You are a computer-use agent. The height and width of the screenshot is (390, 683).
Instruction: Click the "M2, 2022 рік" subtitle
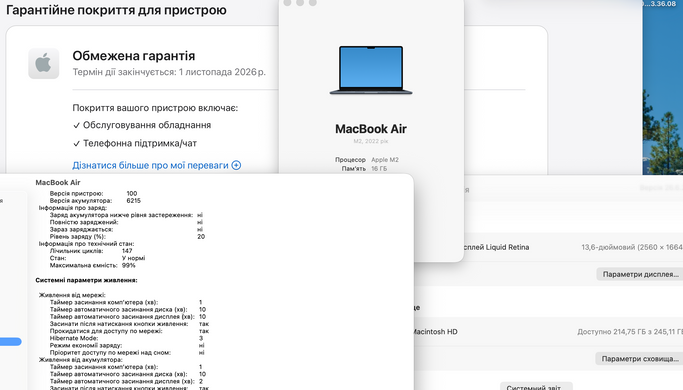371,141
